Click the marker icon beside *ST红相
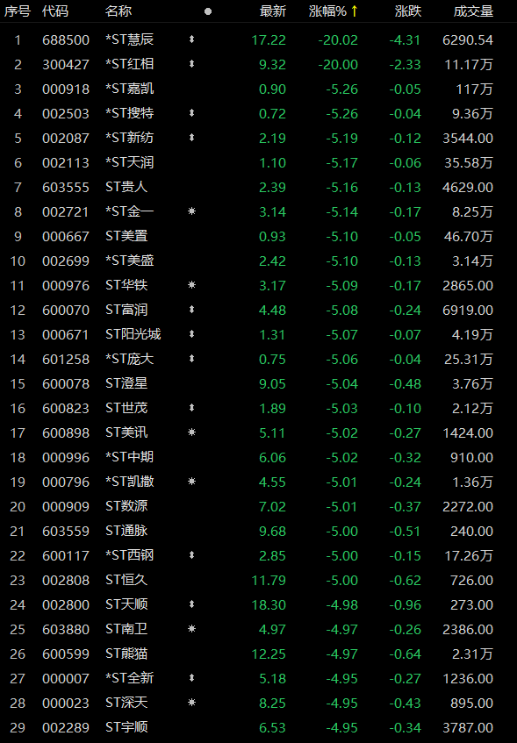The height and width of the screenshot is (743, 517). (x=191, y=64)
